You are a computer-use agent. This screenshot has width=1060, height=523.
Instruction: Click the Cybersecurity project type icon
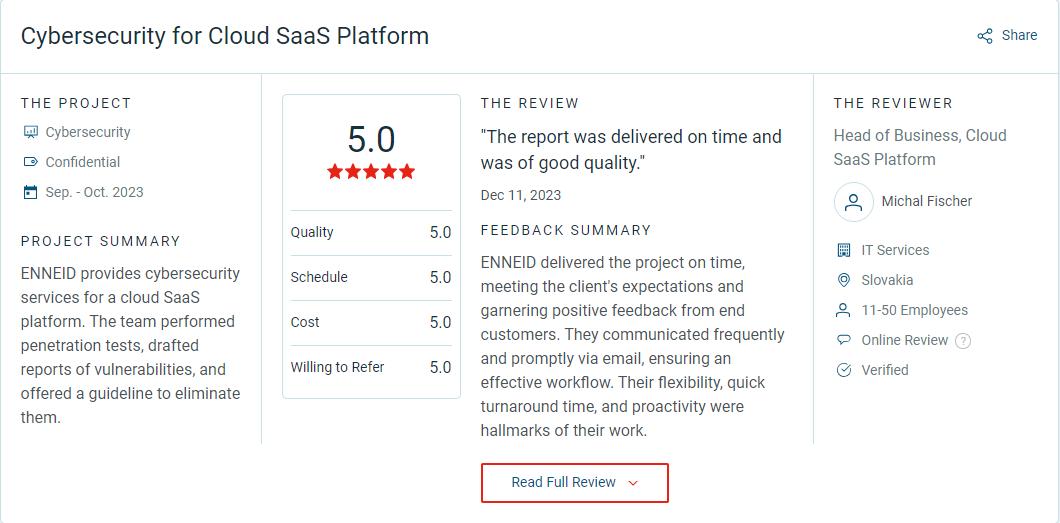coord(30,132)
